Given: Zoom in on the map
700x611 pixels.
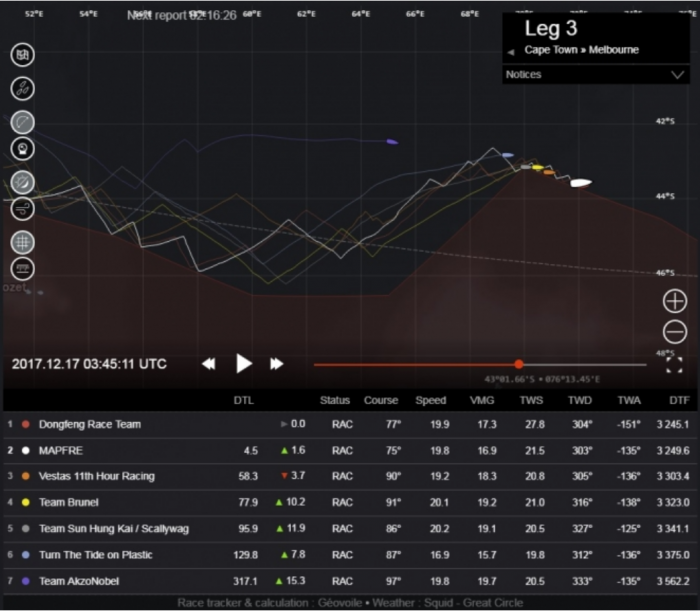Looking at the screenshot, I should click(675, 301).
